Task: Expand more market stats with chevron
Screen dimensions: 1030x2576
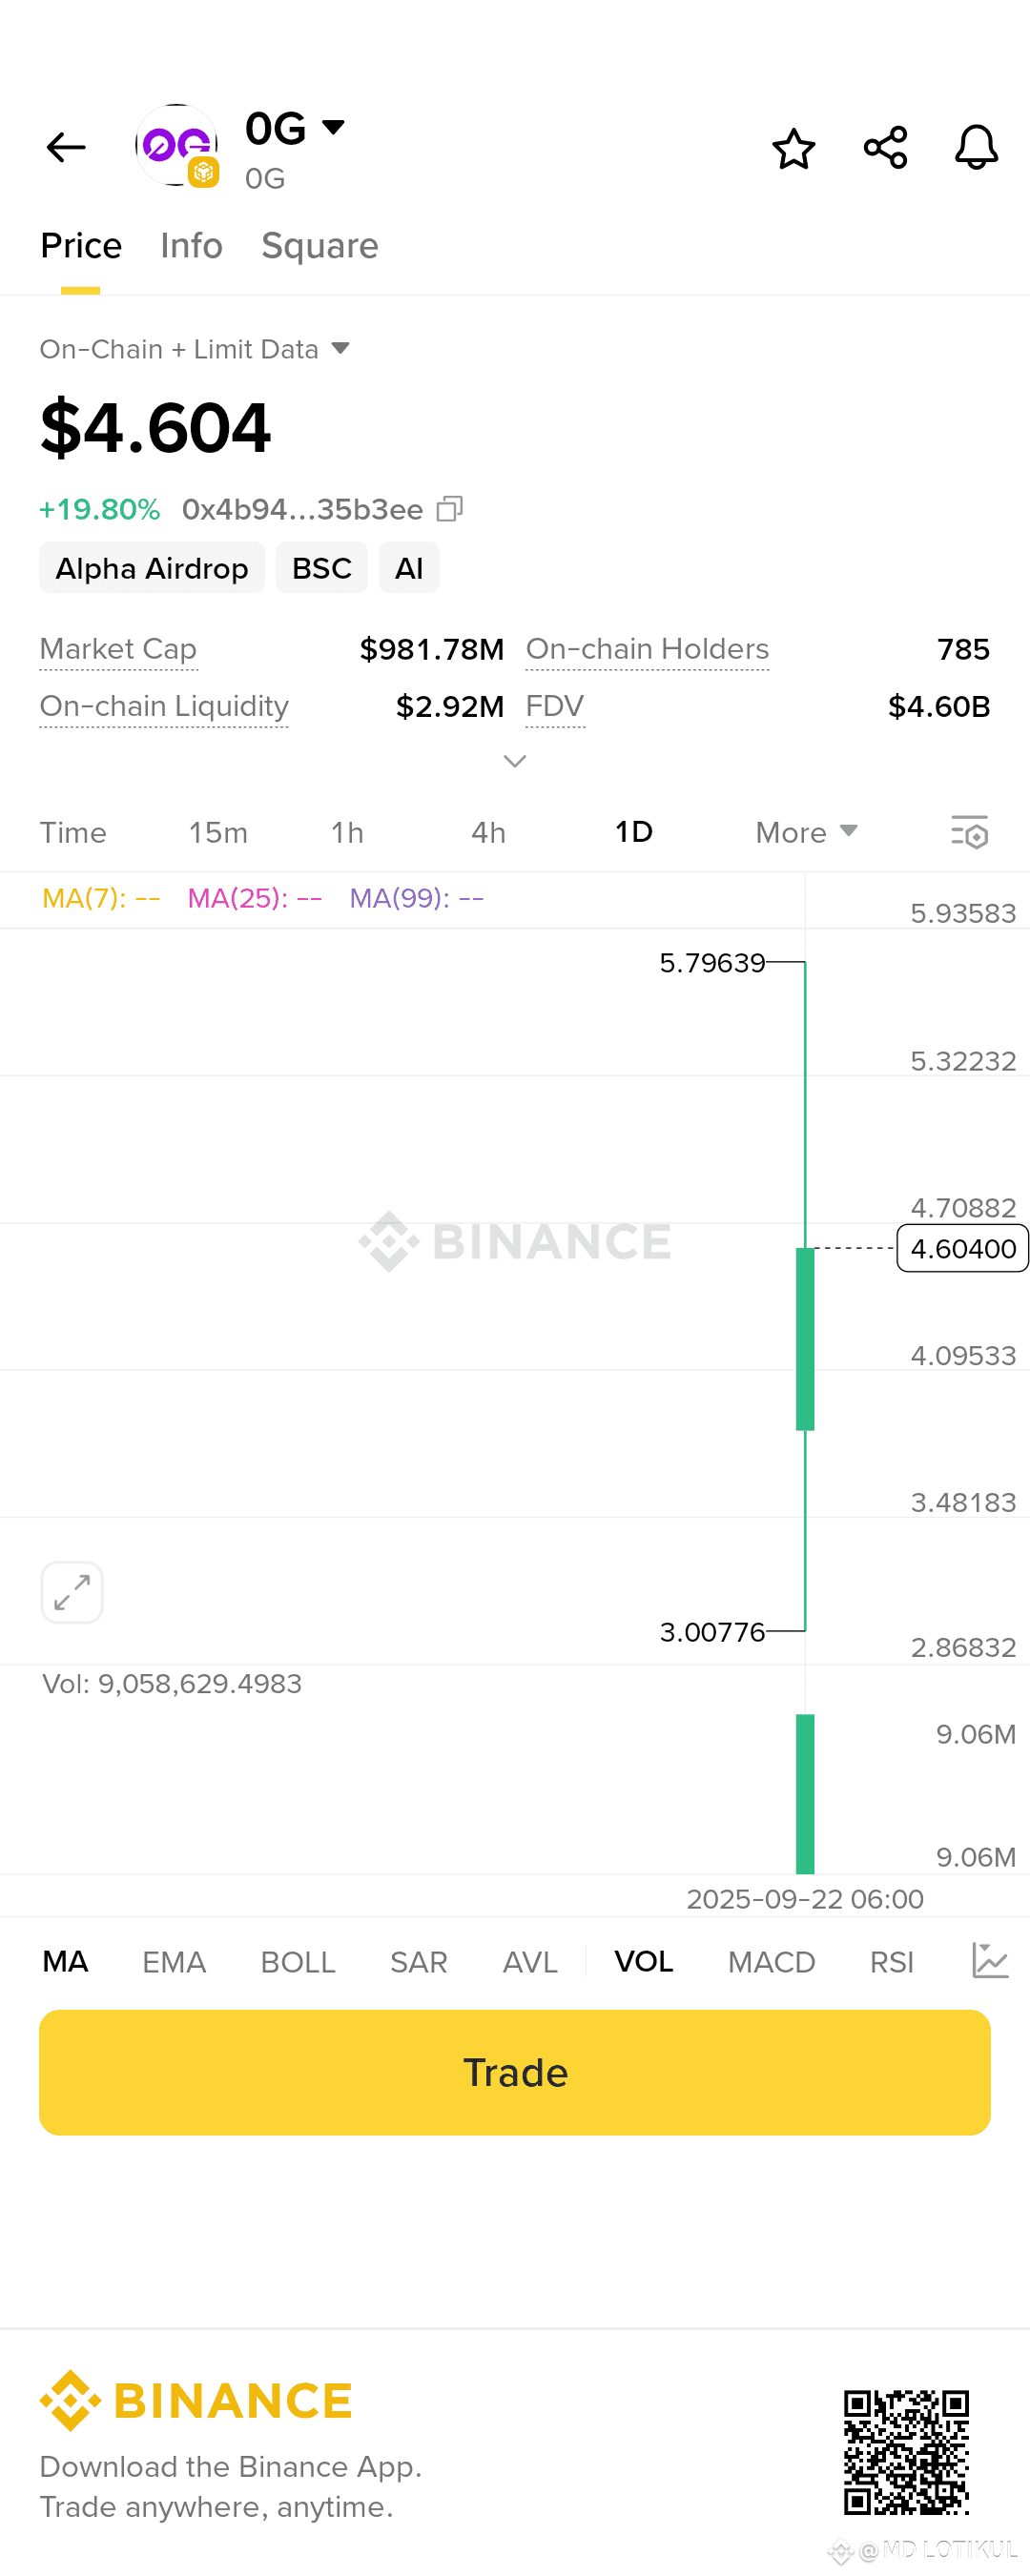Action: 514,761
